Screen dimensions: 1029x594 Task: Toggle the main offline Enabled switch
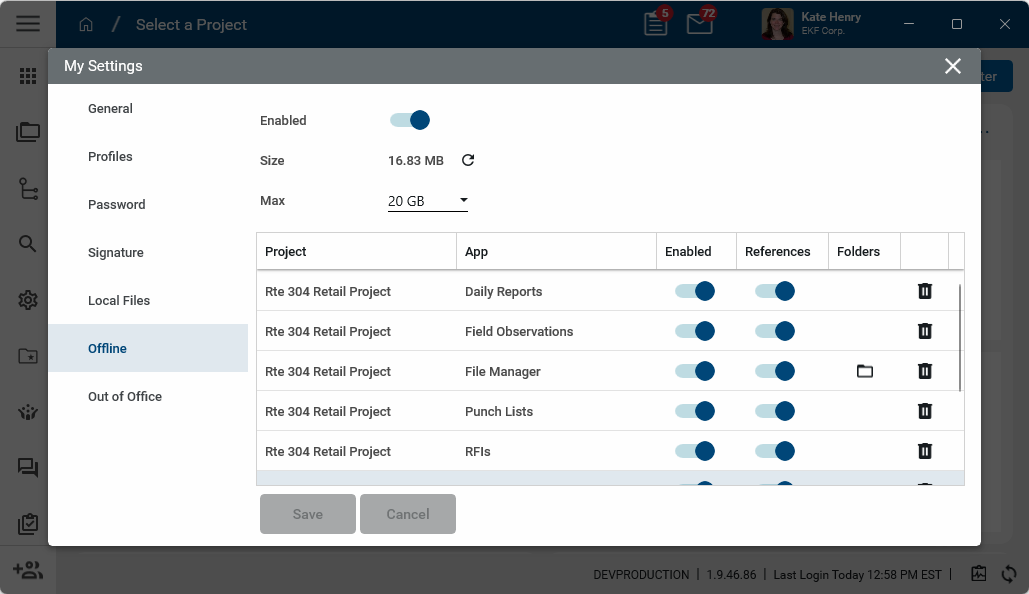click(x=410, y=120)
